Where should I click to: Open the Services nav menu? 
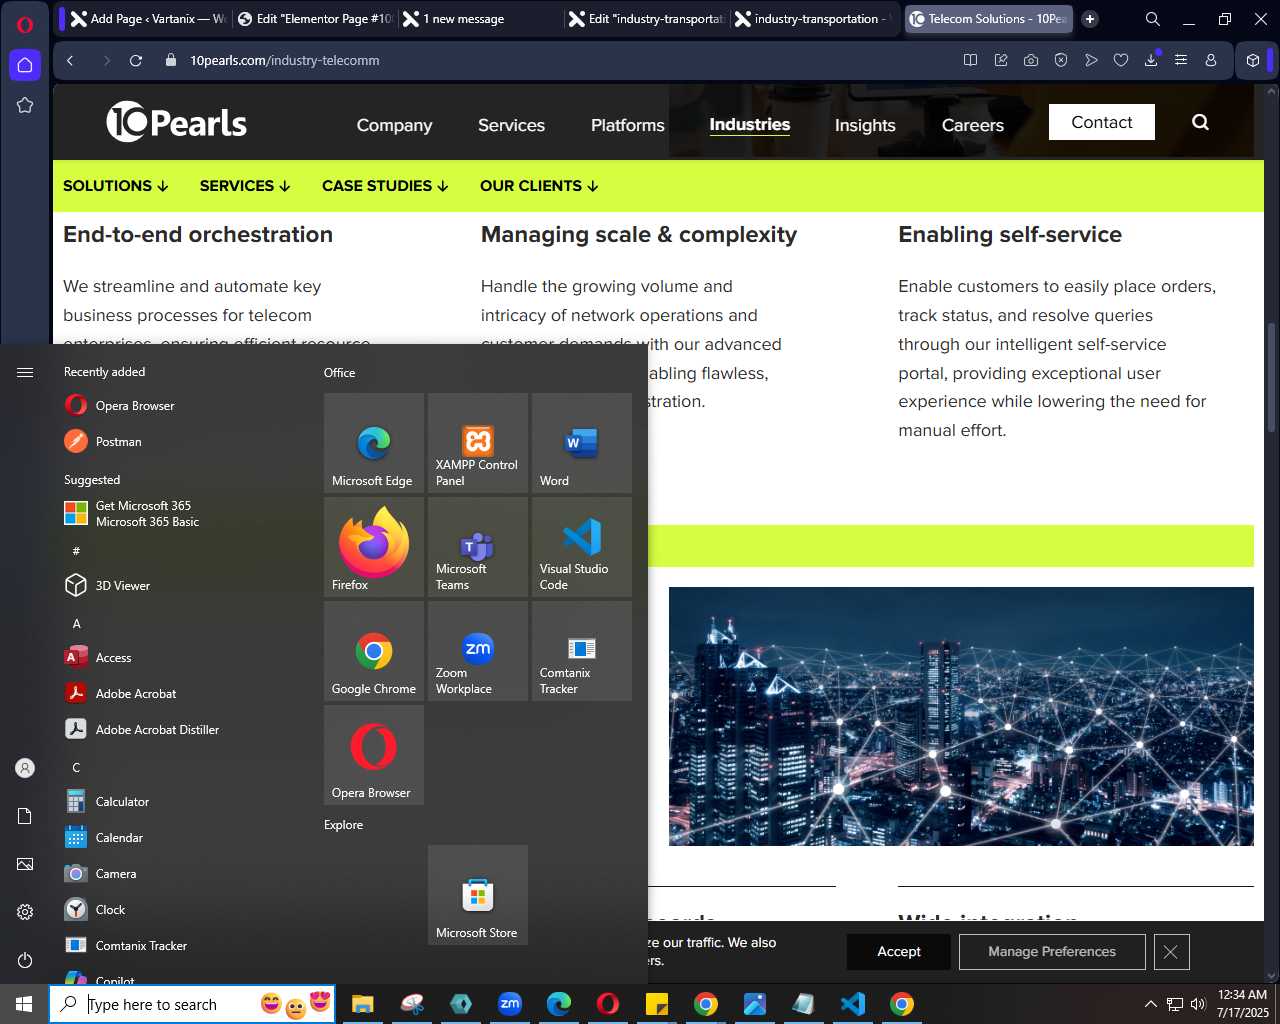[x=511, y=125]
